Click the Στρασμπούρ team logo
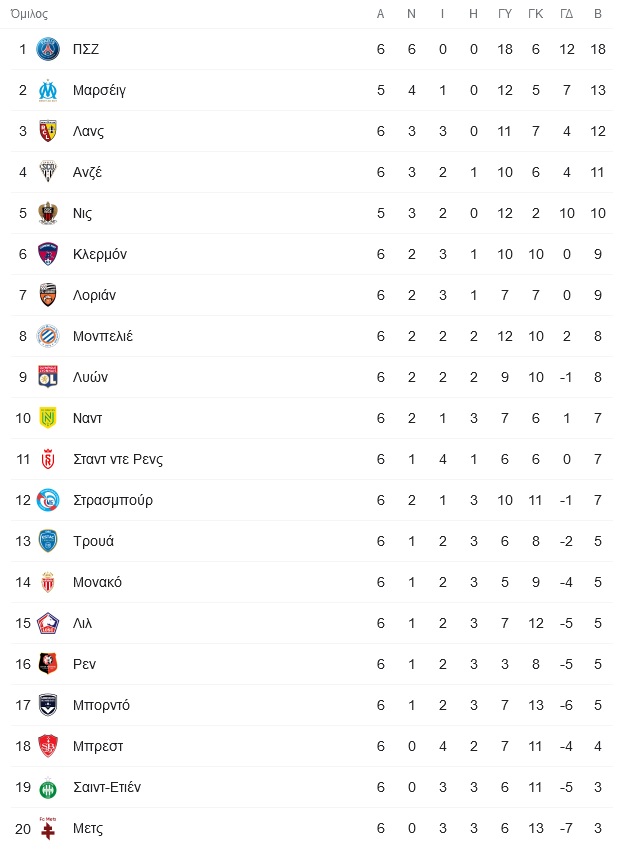 (48, 500)
